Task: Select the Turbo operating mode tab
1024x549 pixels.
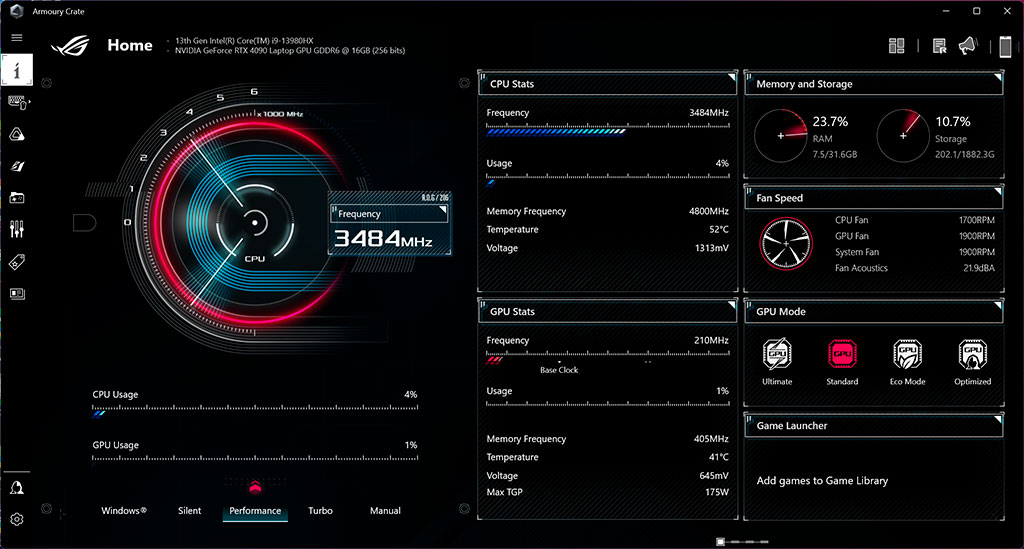Action: (320, 511)
